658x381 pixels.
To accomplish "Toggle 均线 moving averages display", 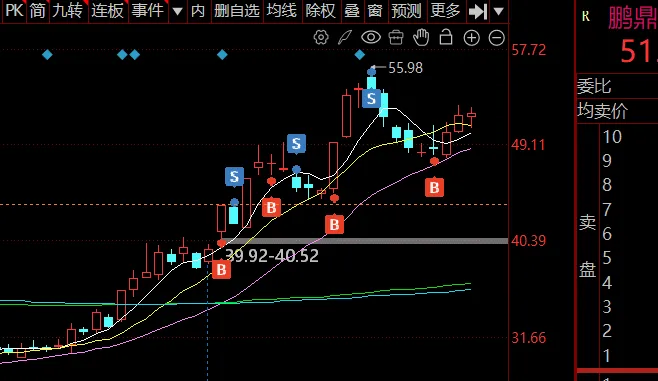I will click(x=282, y=11).
